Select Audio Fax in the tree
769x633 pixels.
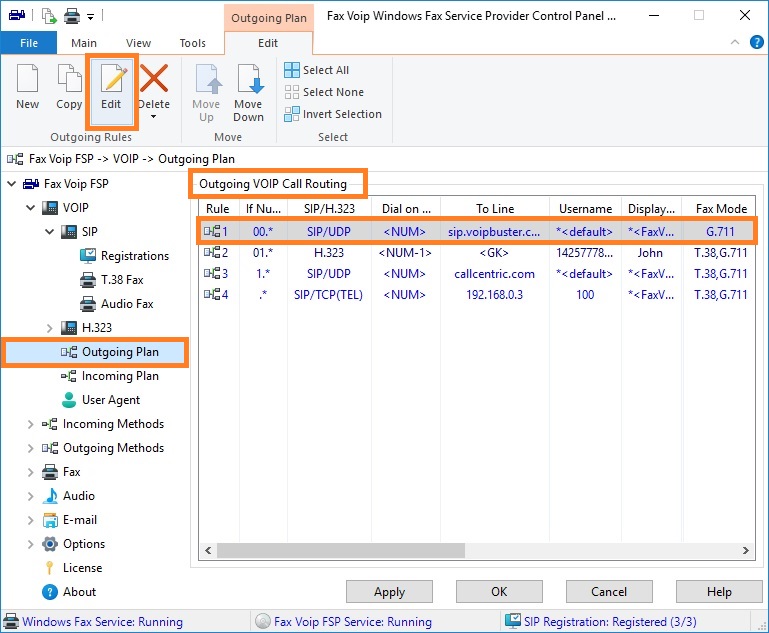127,304
